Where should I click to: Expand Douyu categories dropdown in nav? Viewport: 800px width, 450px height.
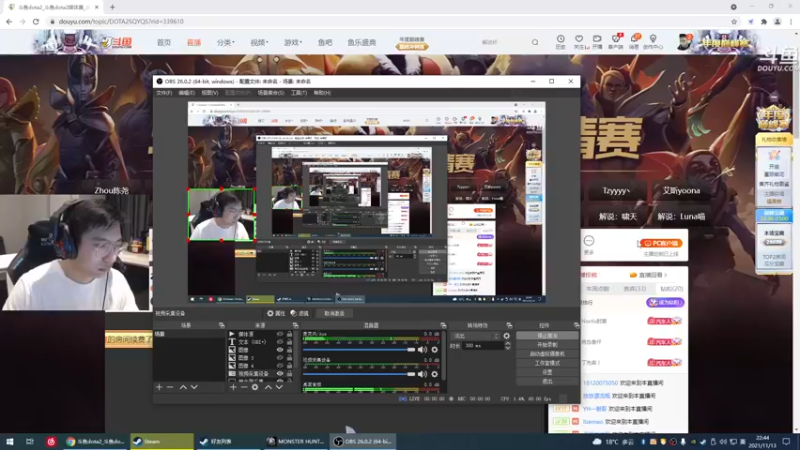[226, 42]
